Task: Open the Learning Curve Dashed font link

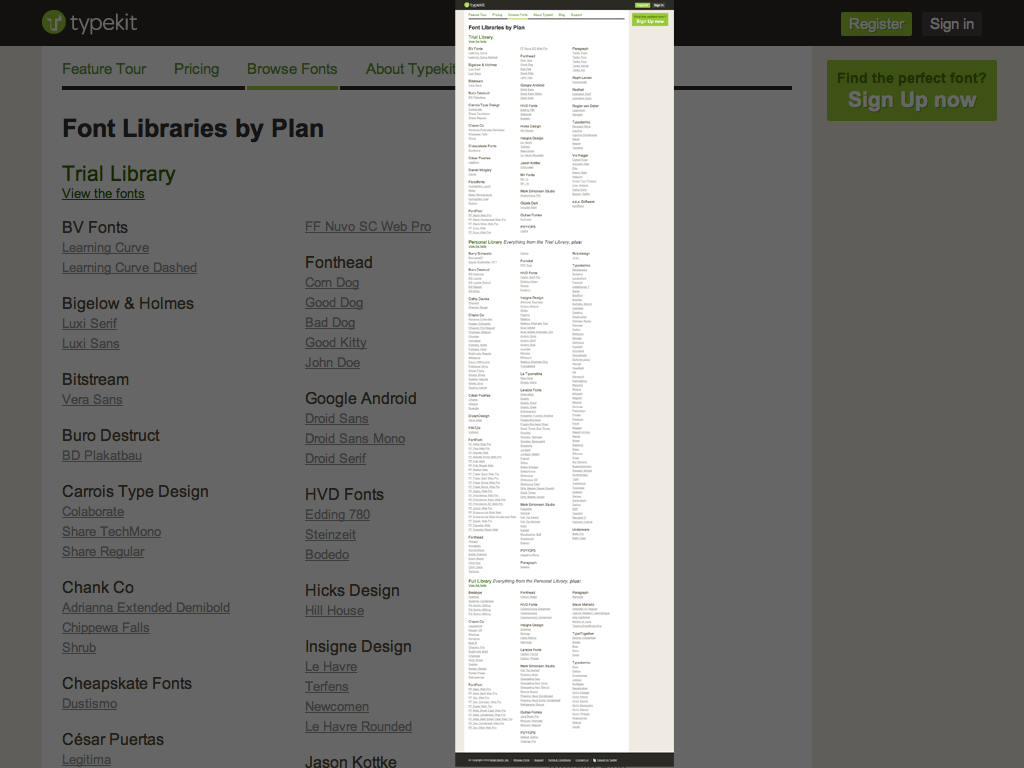Action: coord(129,267)
